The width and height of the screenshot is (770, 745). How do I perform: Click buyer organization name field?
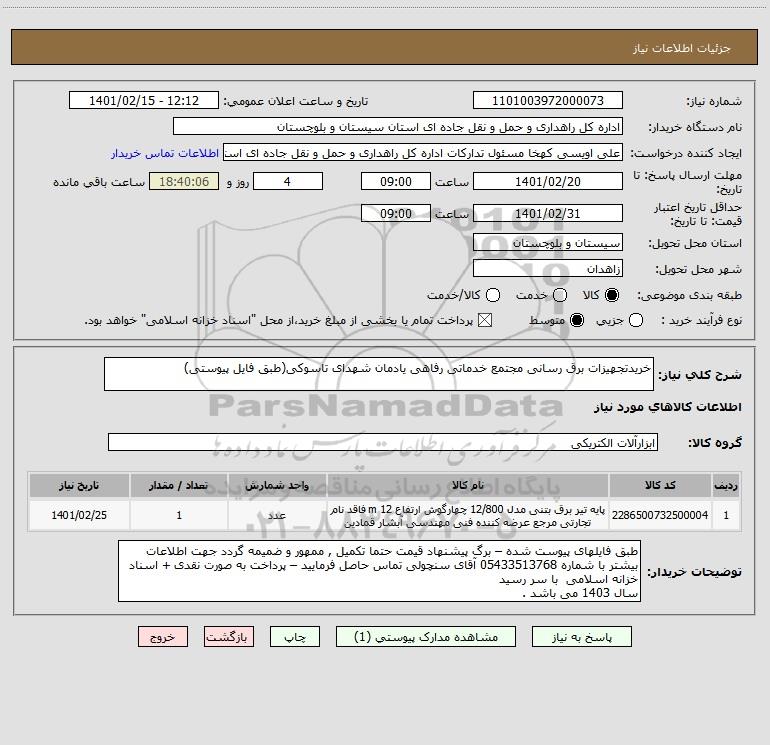coord(398,127)
